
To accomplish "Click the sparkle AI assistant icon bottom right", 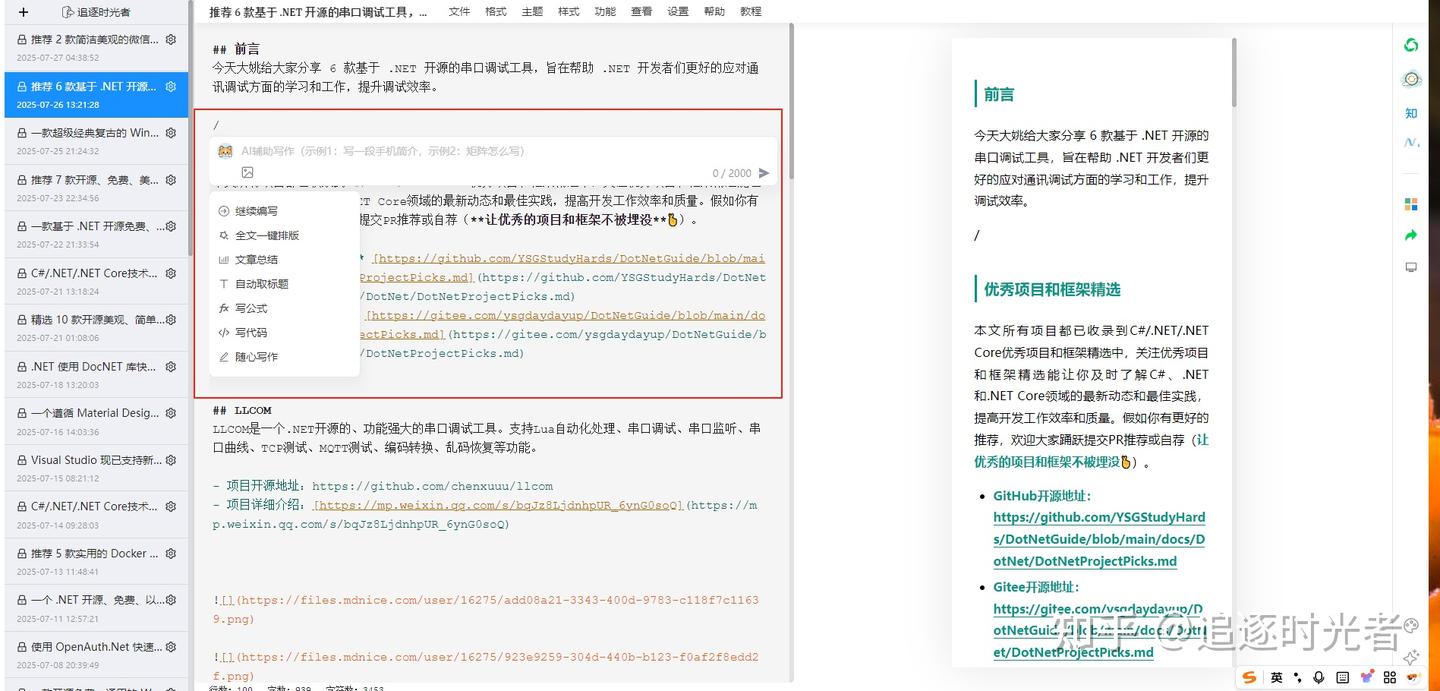I will tap(1410, 657).
